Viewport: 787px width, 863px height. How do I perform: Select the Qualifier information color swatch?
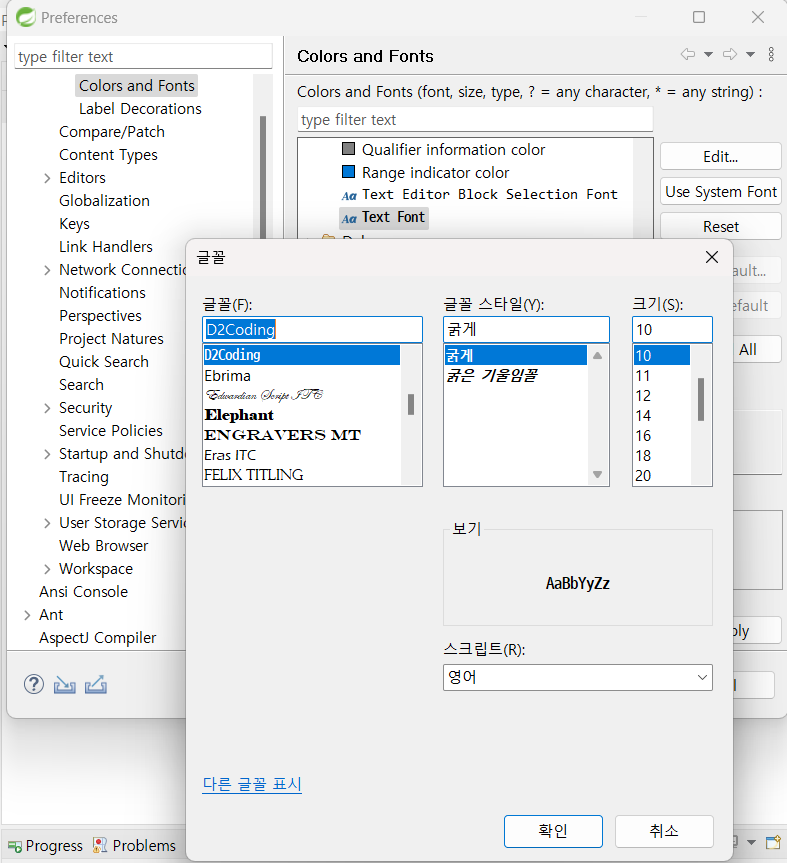click(x=348, y=149)
